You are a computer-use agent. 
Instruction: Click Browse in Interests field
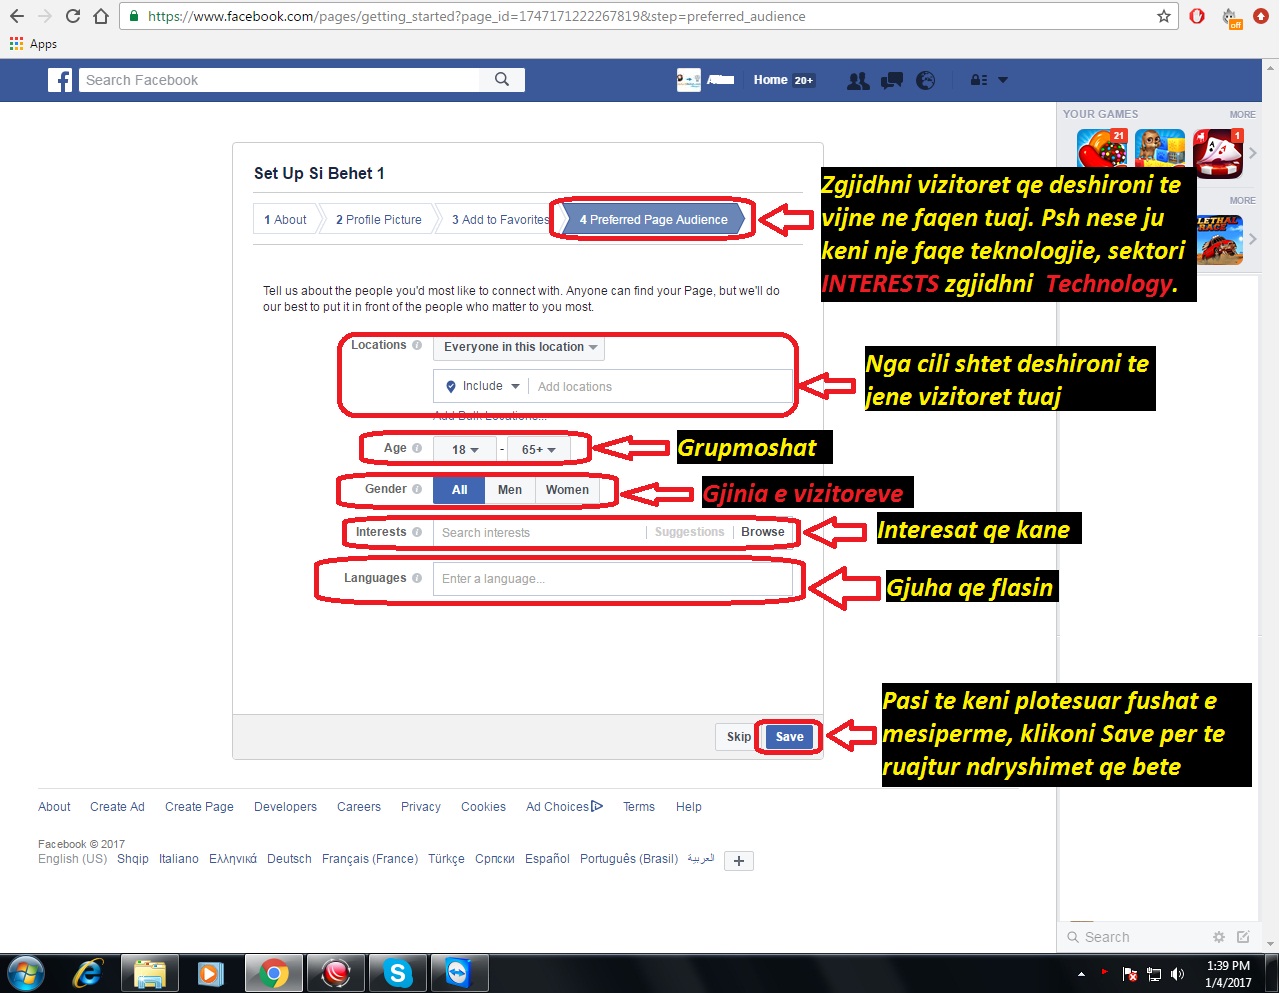click(763, 532)
